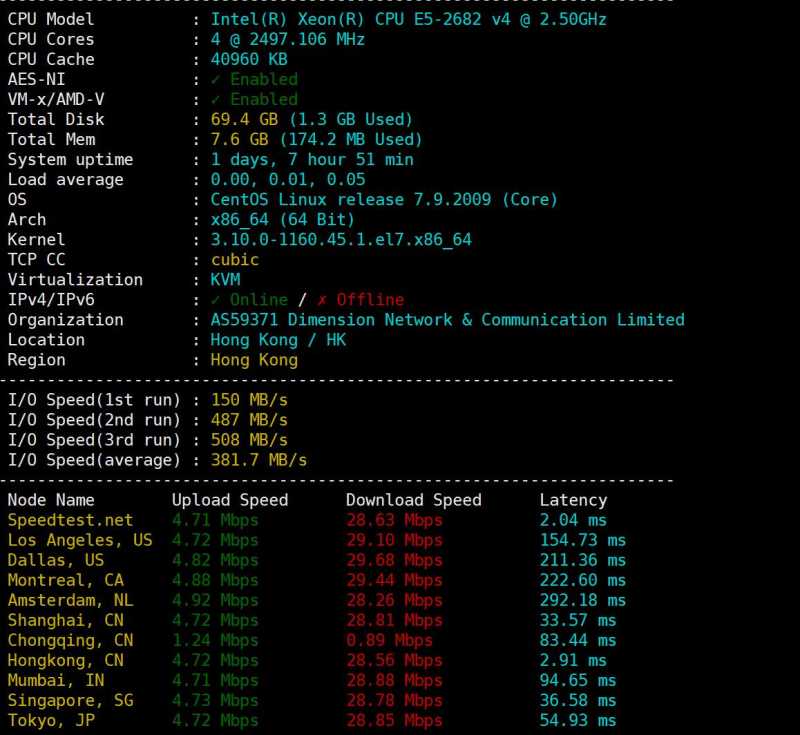Screen dimensions: 800x735
Task: Click the KVM virtualization value
Action: click(x=225, y=279)
